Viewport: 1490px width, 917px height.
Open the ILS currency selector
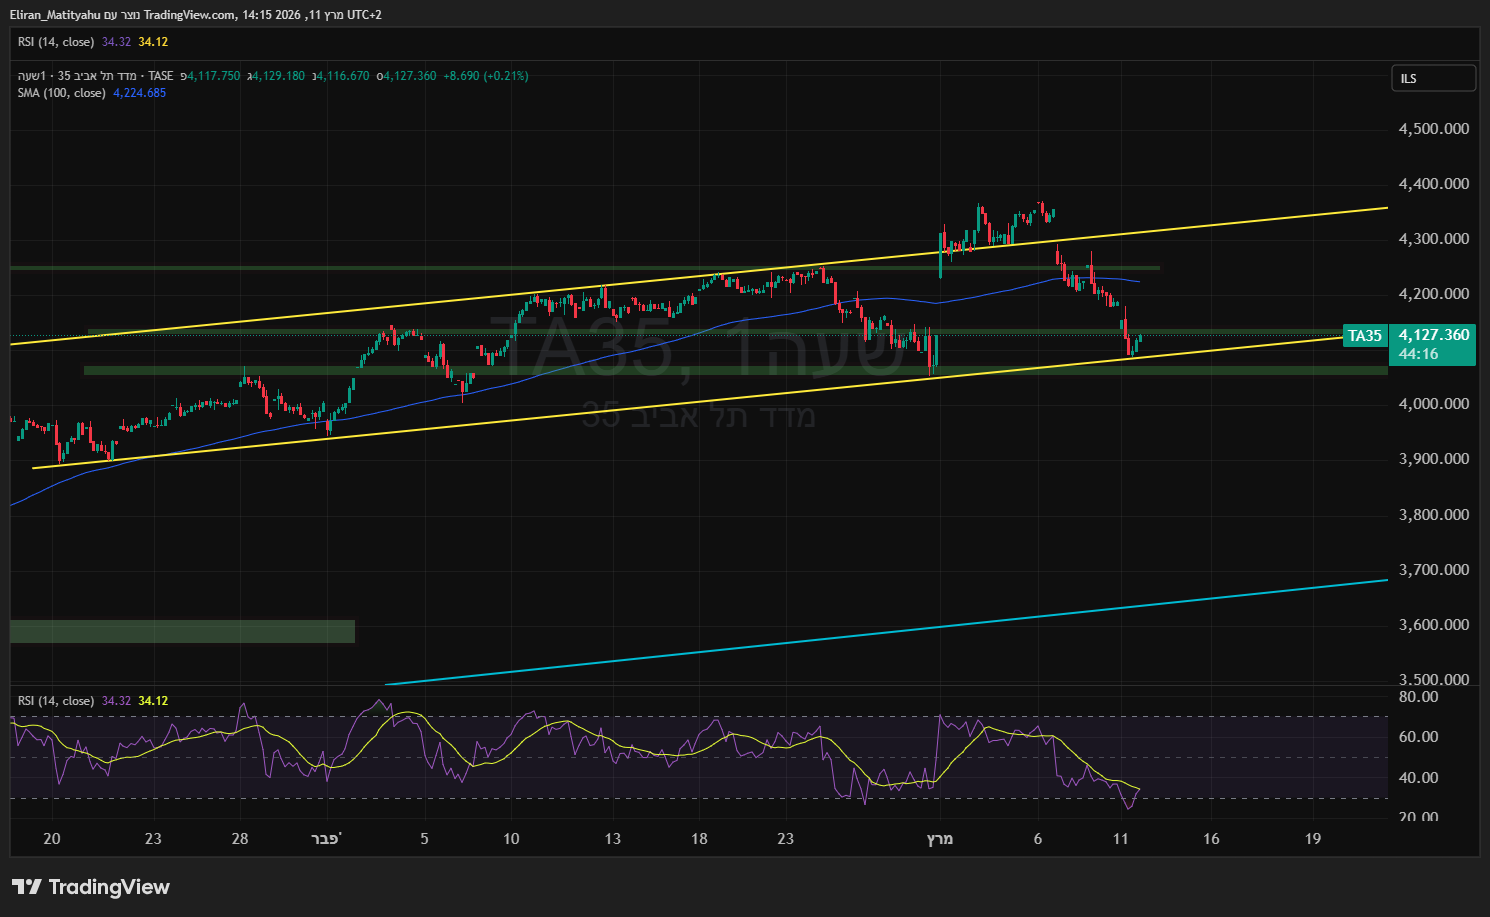click(x=1433, y=78)
